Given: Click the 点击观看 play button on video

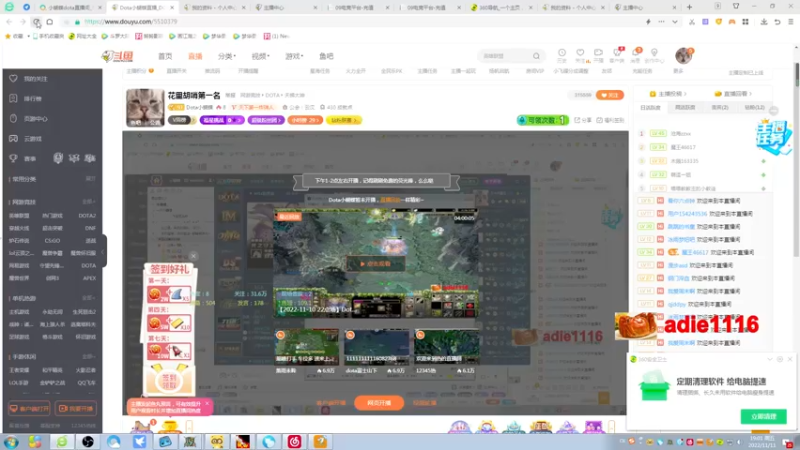Looking at the screenshot, I should (x=376, y=264).
